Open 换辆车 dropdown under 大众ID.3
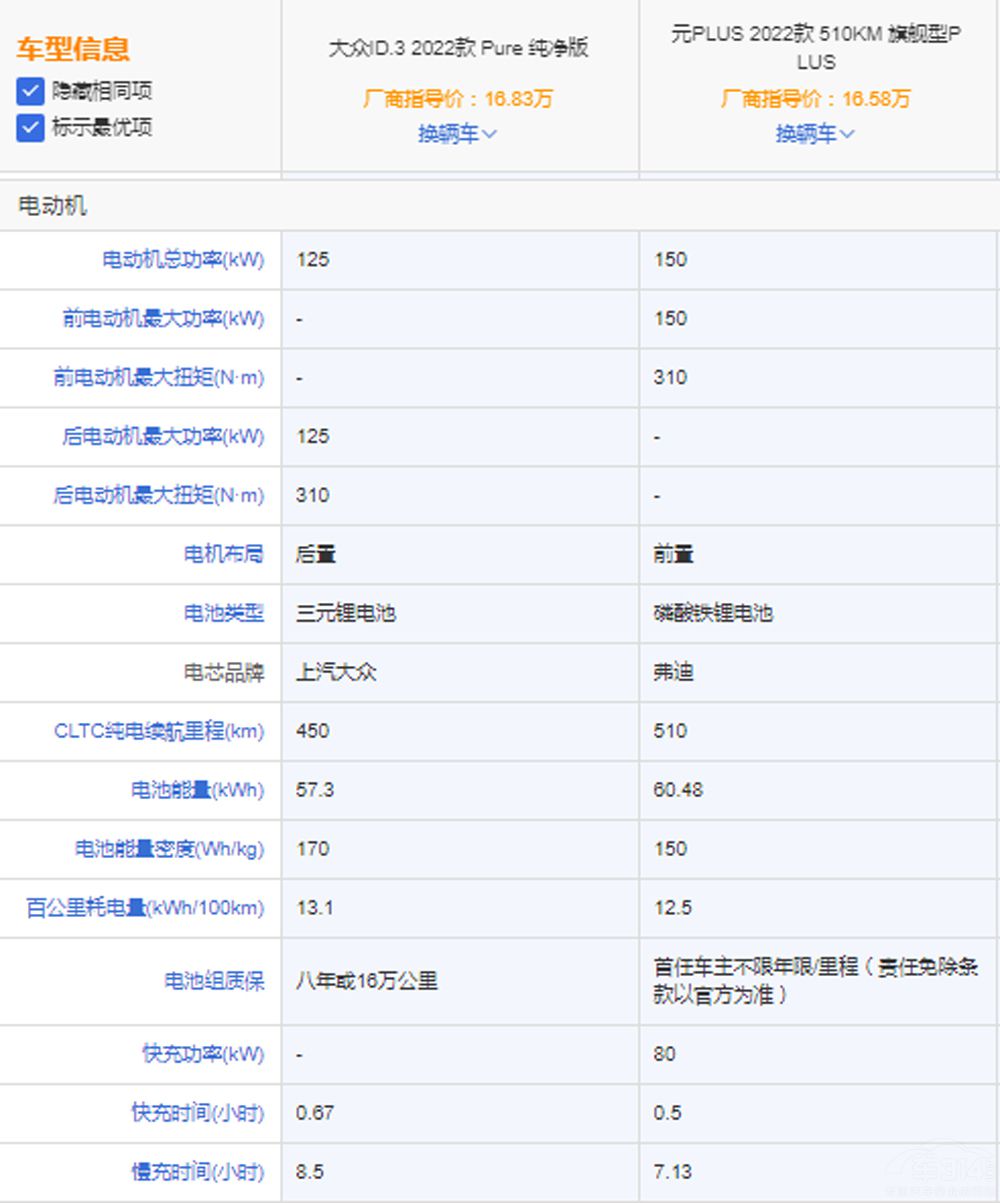 pyautogui.click(x=458, y=134)
